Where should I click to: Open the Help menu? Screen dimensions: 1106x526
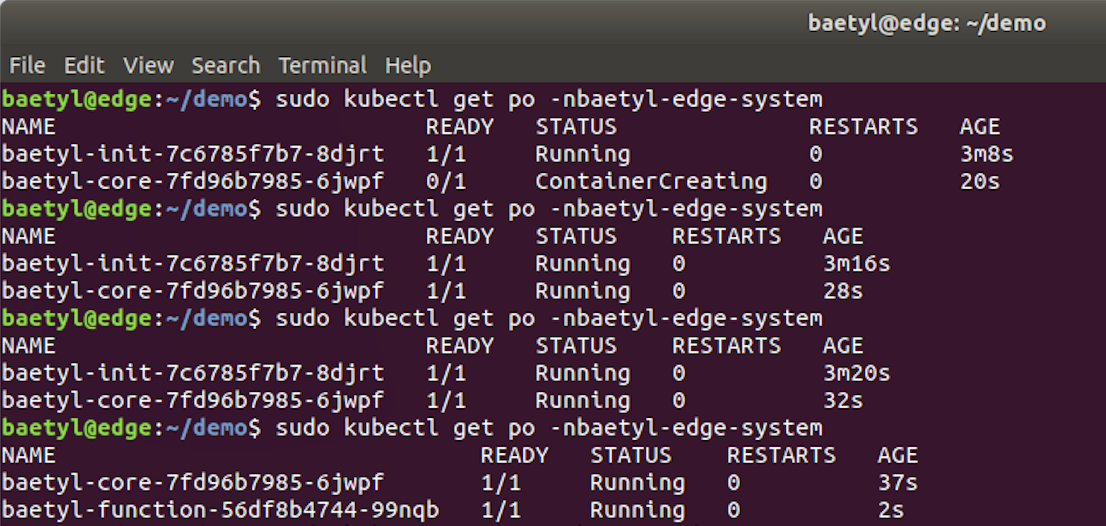408,66
